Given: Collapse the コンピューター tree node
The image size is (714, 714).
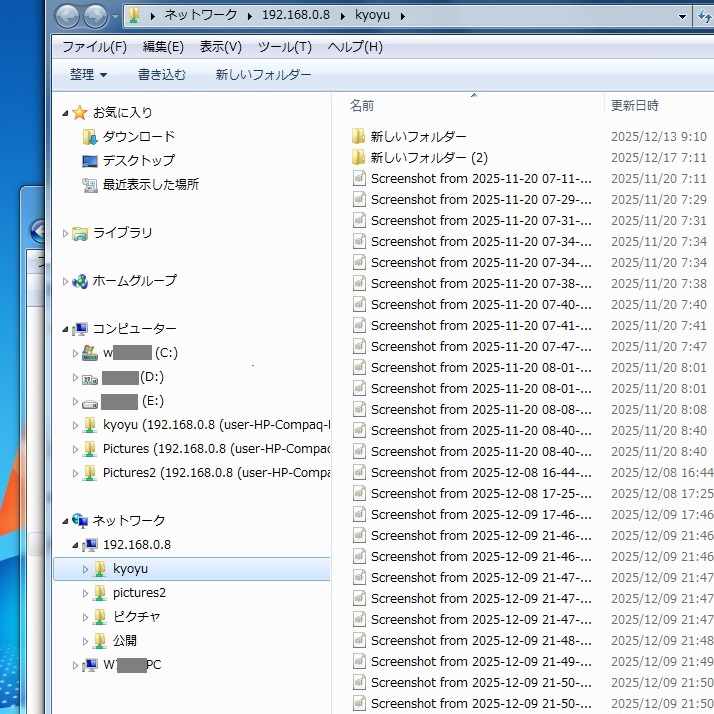Looking at the screenshot, I should (66, 329).
